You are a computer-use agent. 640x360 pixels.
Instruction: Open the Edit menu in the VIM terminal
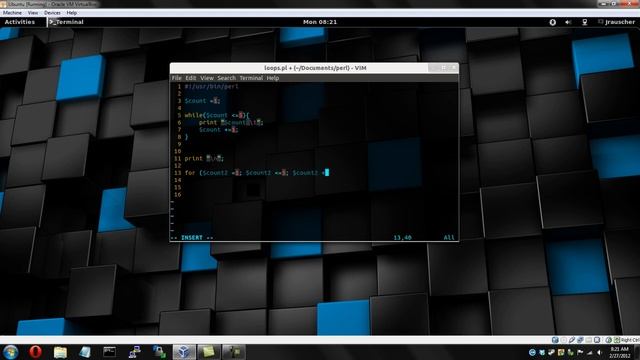pyautogui.click(x=191, y=78)
